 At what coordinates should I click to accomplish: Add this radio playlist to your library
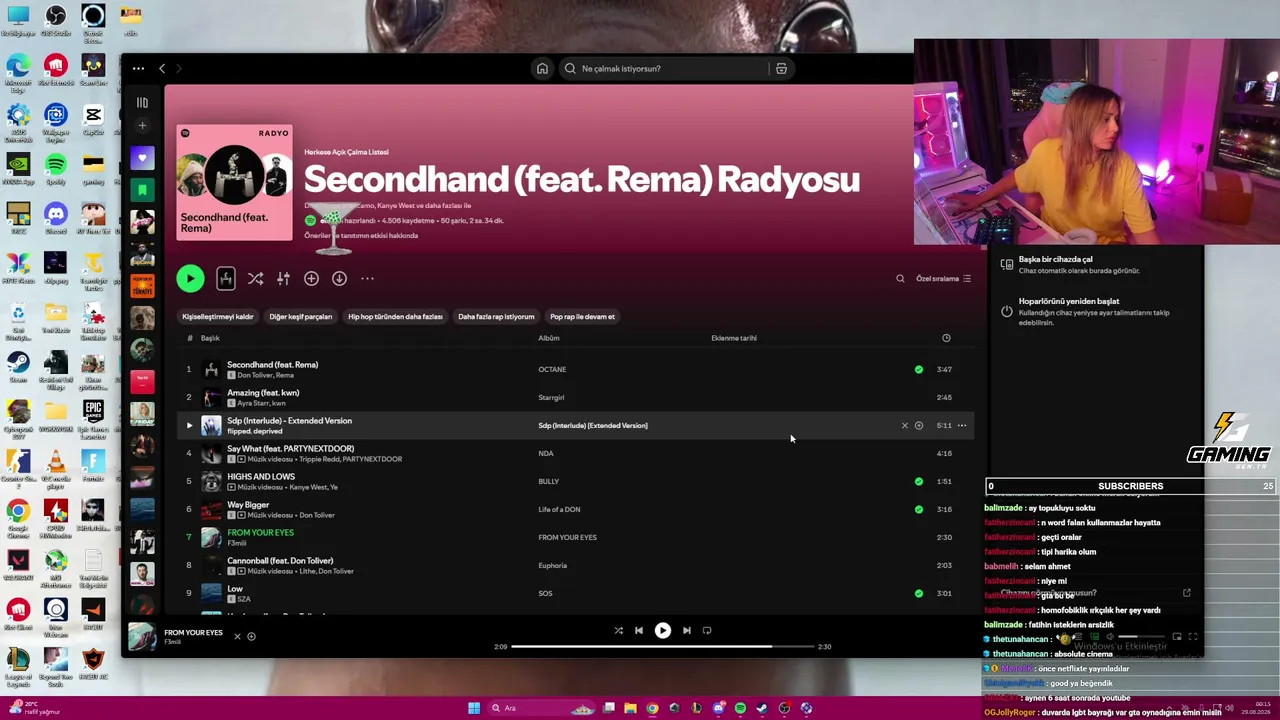point(311,279)
